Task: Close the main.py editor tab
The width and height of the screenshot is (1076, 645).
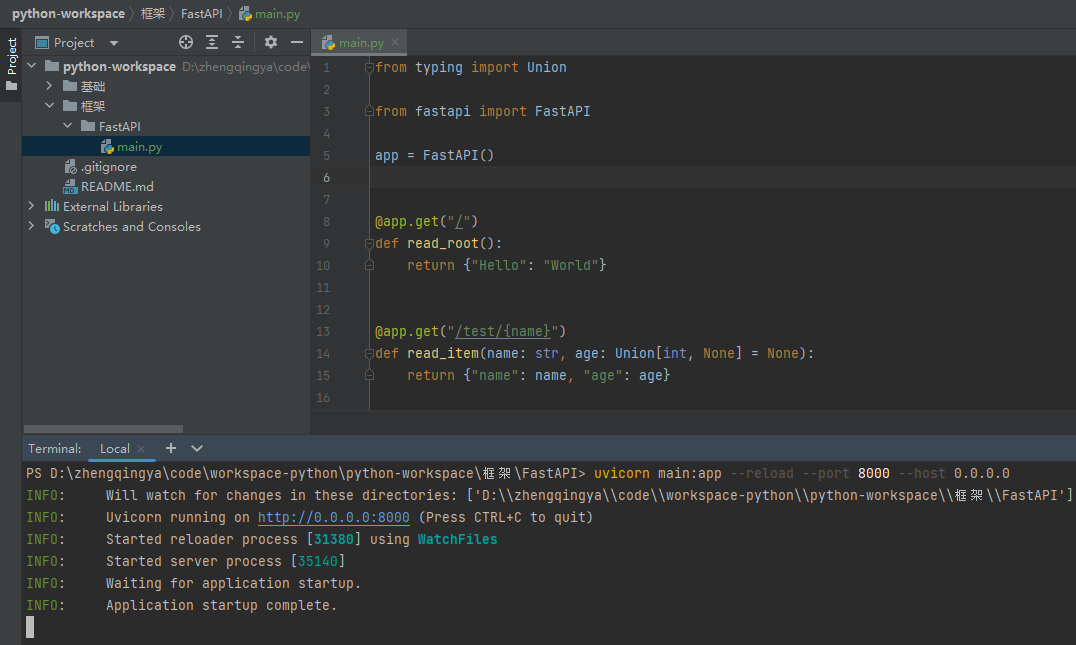Action: [x=395, y=42]
